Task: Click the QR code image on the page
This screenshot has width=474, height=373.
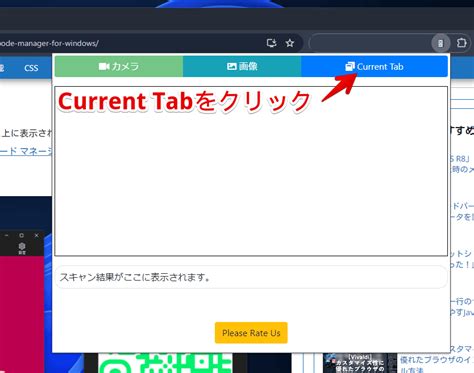Action: pyautogui.click(x=165, y=363)
